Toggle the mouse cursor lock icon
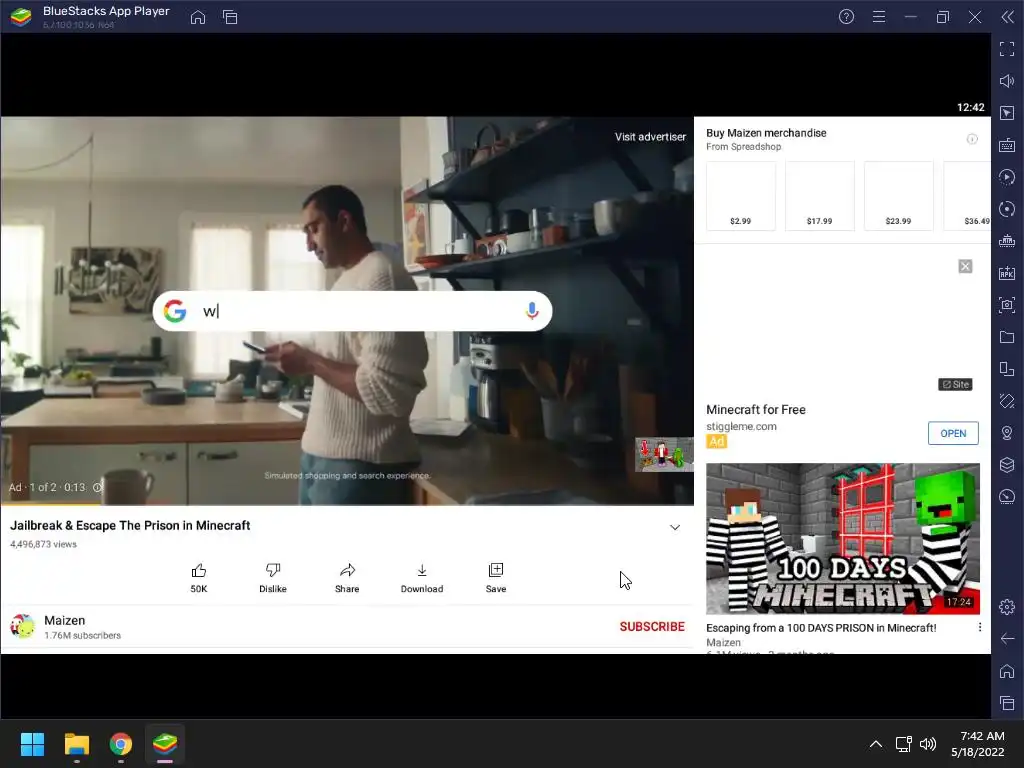This screenshot has height=768, width=1024. click(x=1007, y=113)
